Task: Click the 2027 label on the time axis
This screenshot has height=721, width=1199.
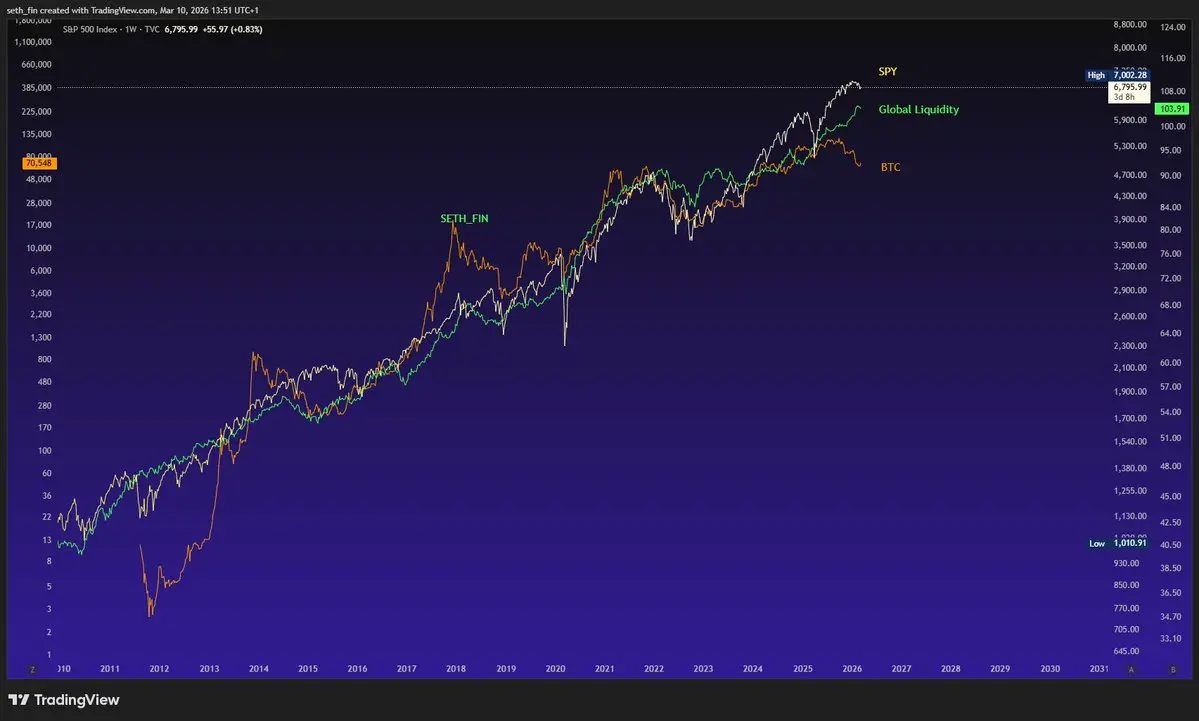Action: (x=901, y=669)
